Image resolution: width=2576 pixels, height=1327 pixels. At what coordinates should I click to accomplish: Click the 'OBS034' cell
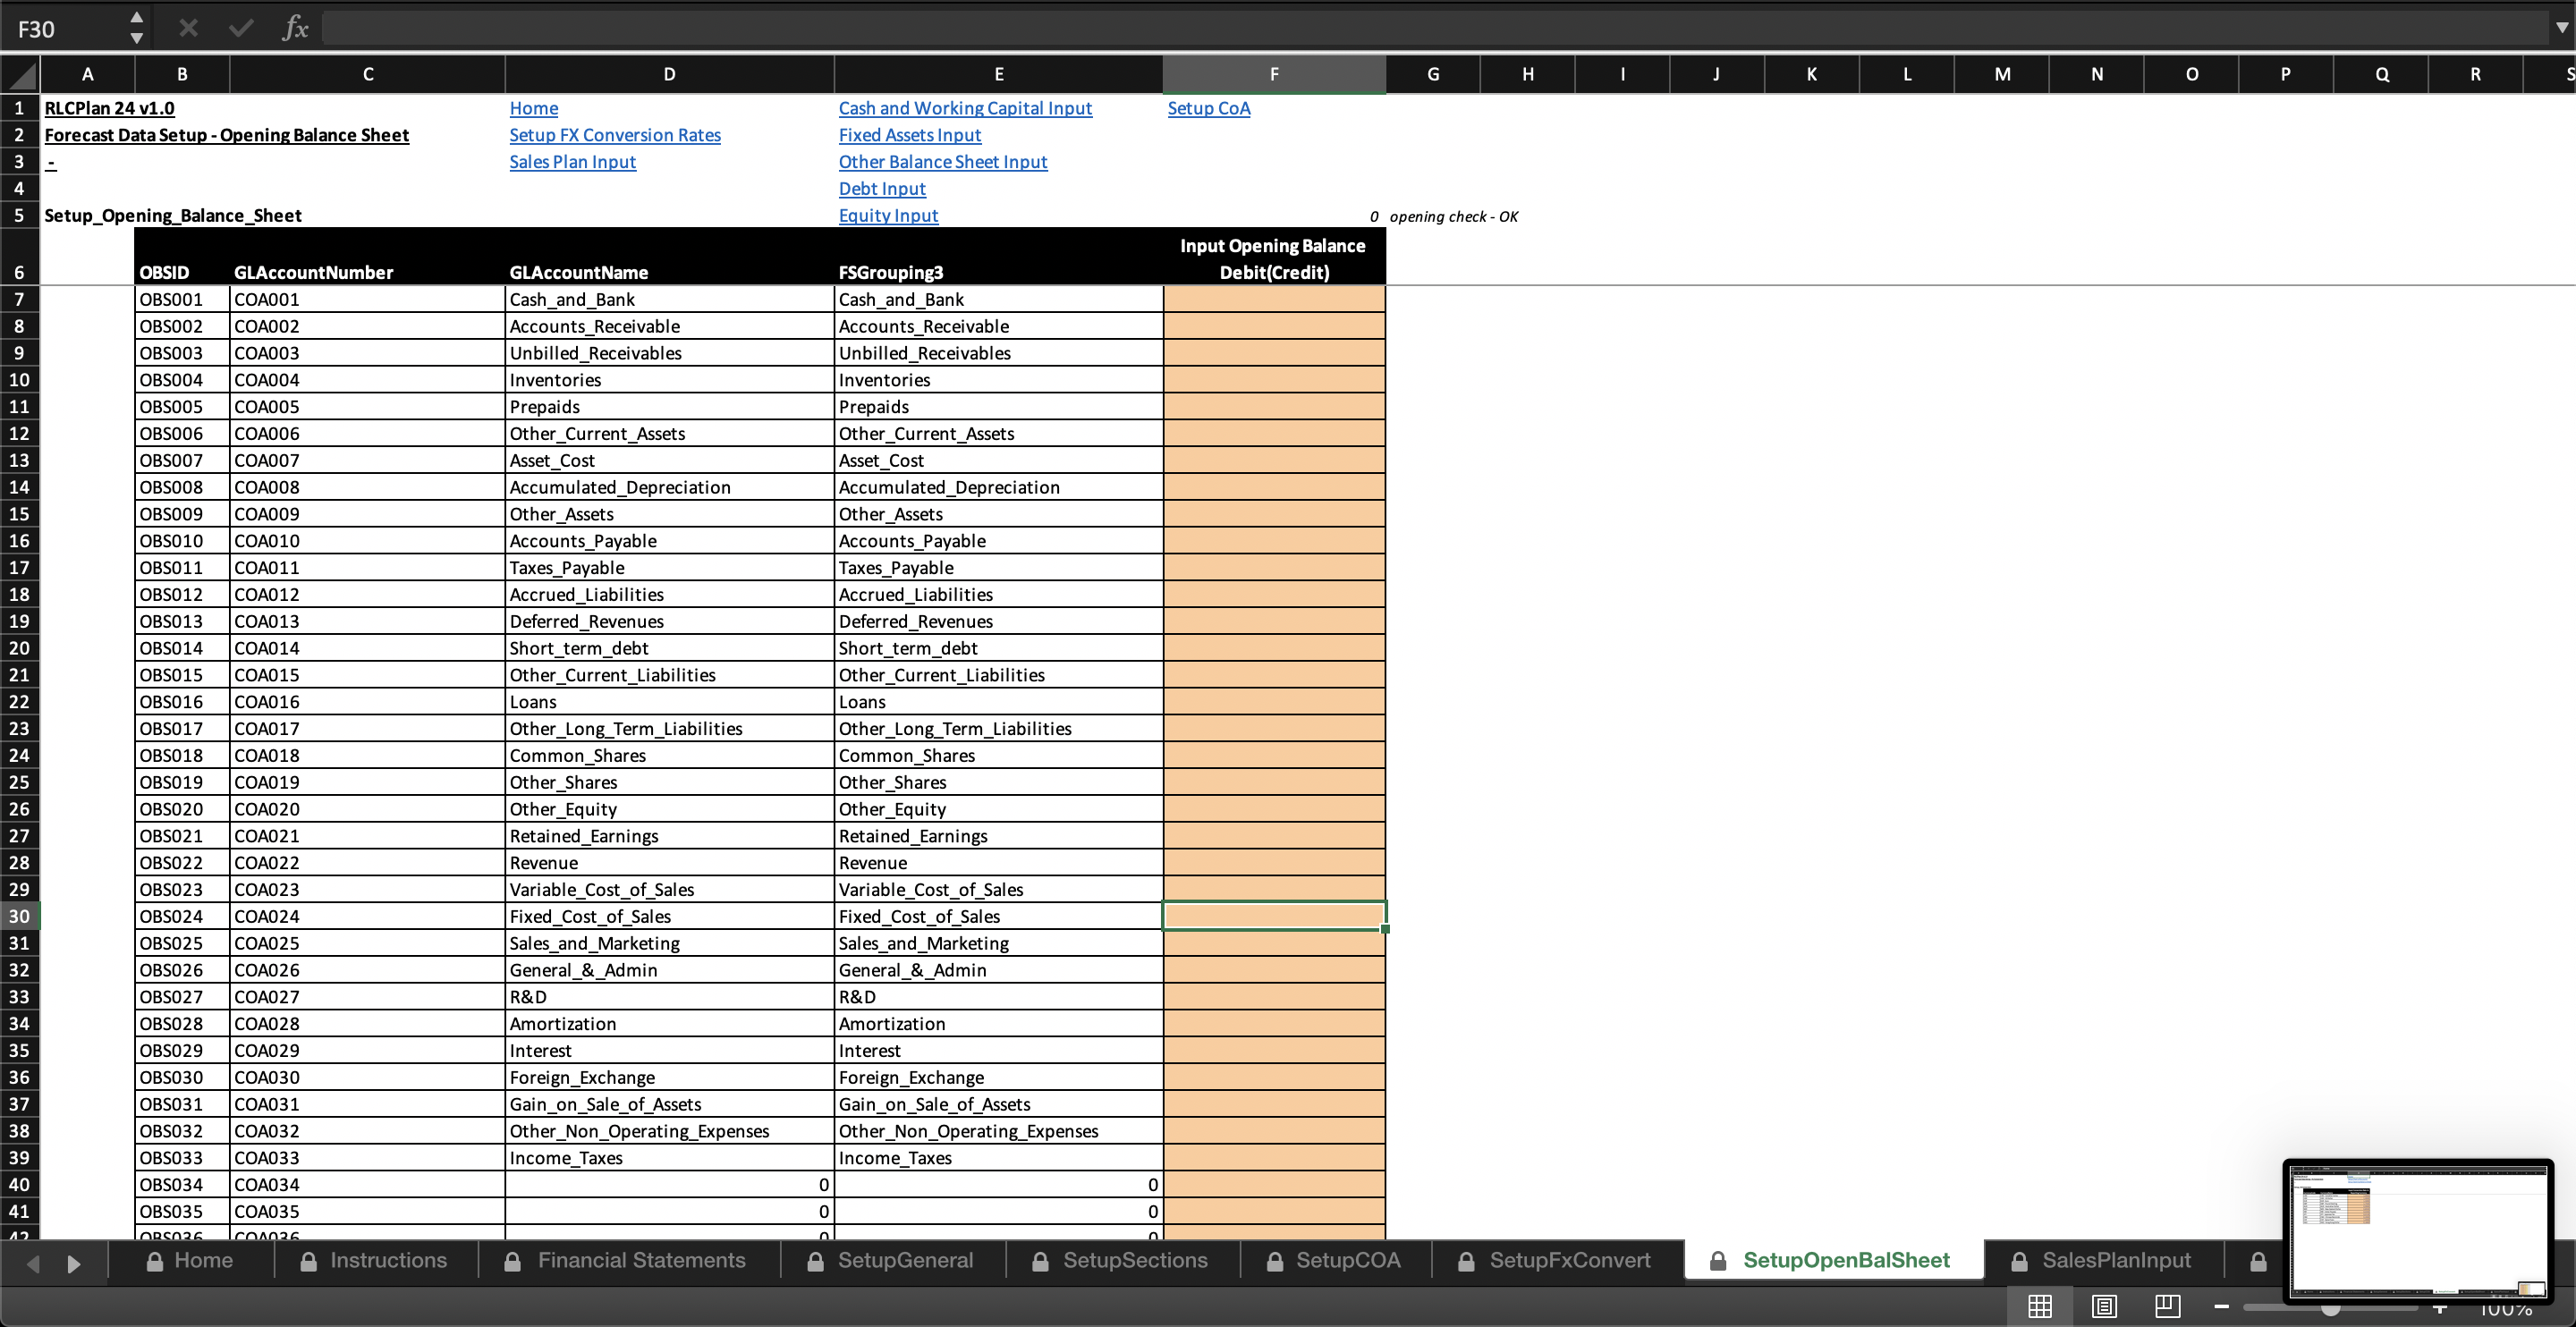(182, 1185)
